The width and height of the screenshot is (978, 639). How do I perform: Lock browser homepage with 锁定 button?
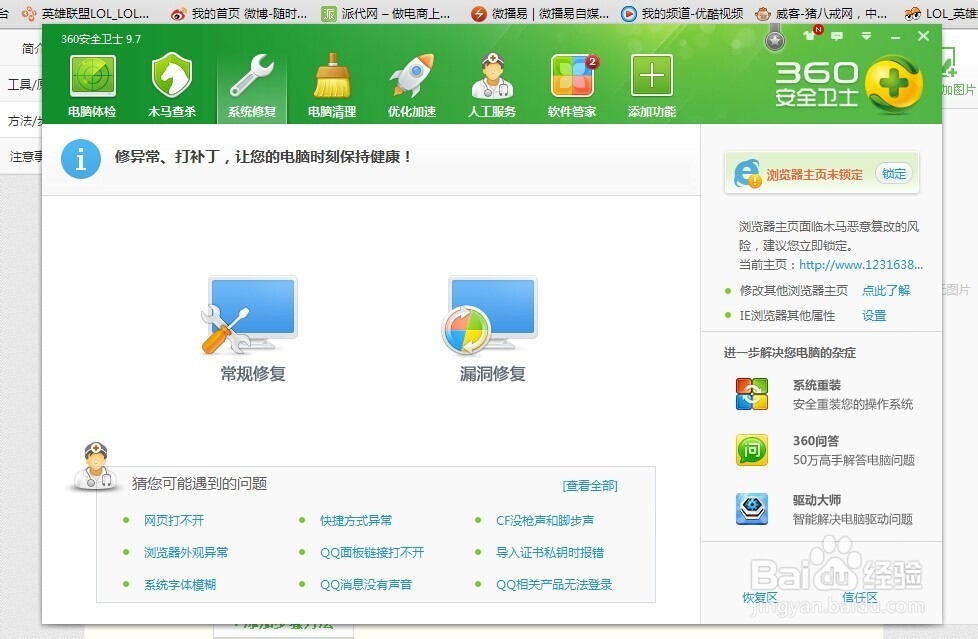point(894,173)
